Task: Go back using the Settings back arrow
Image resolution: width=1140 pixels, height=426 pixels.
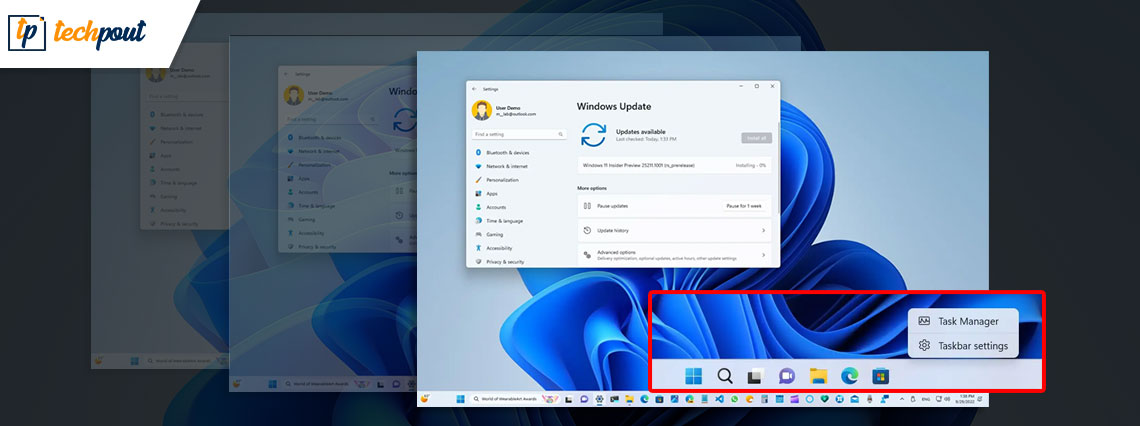Action: 475,89
